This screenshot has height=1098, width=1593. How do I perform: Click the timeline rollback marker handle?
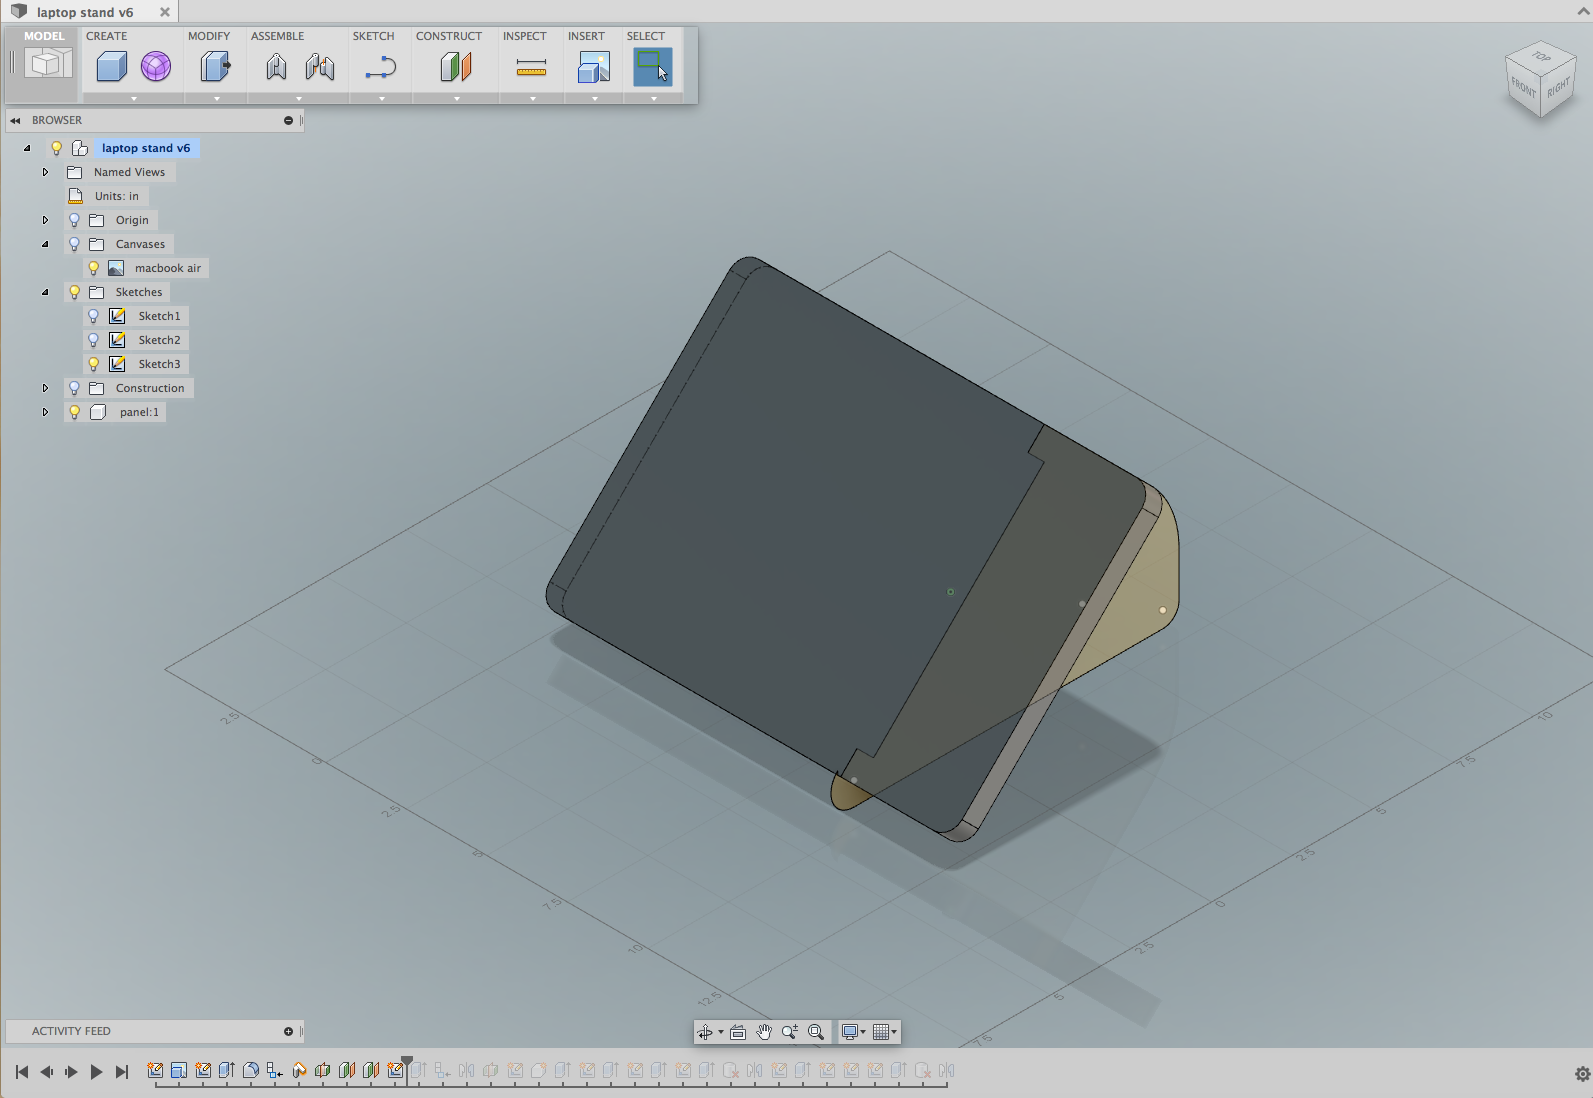(407, 1061)
